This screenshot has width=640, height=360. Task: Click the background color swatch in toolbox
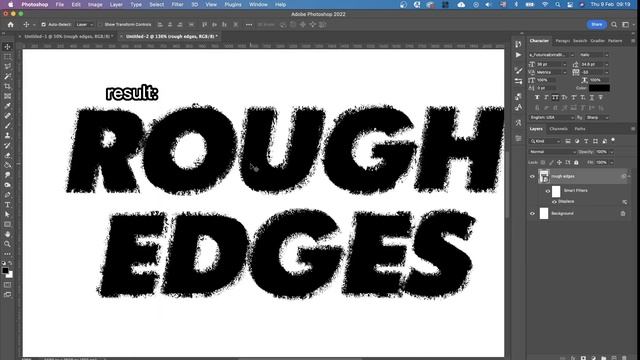coord(10,276)
